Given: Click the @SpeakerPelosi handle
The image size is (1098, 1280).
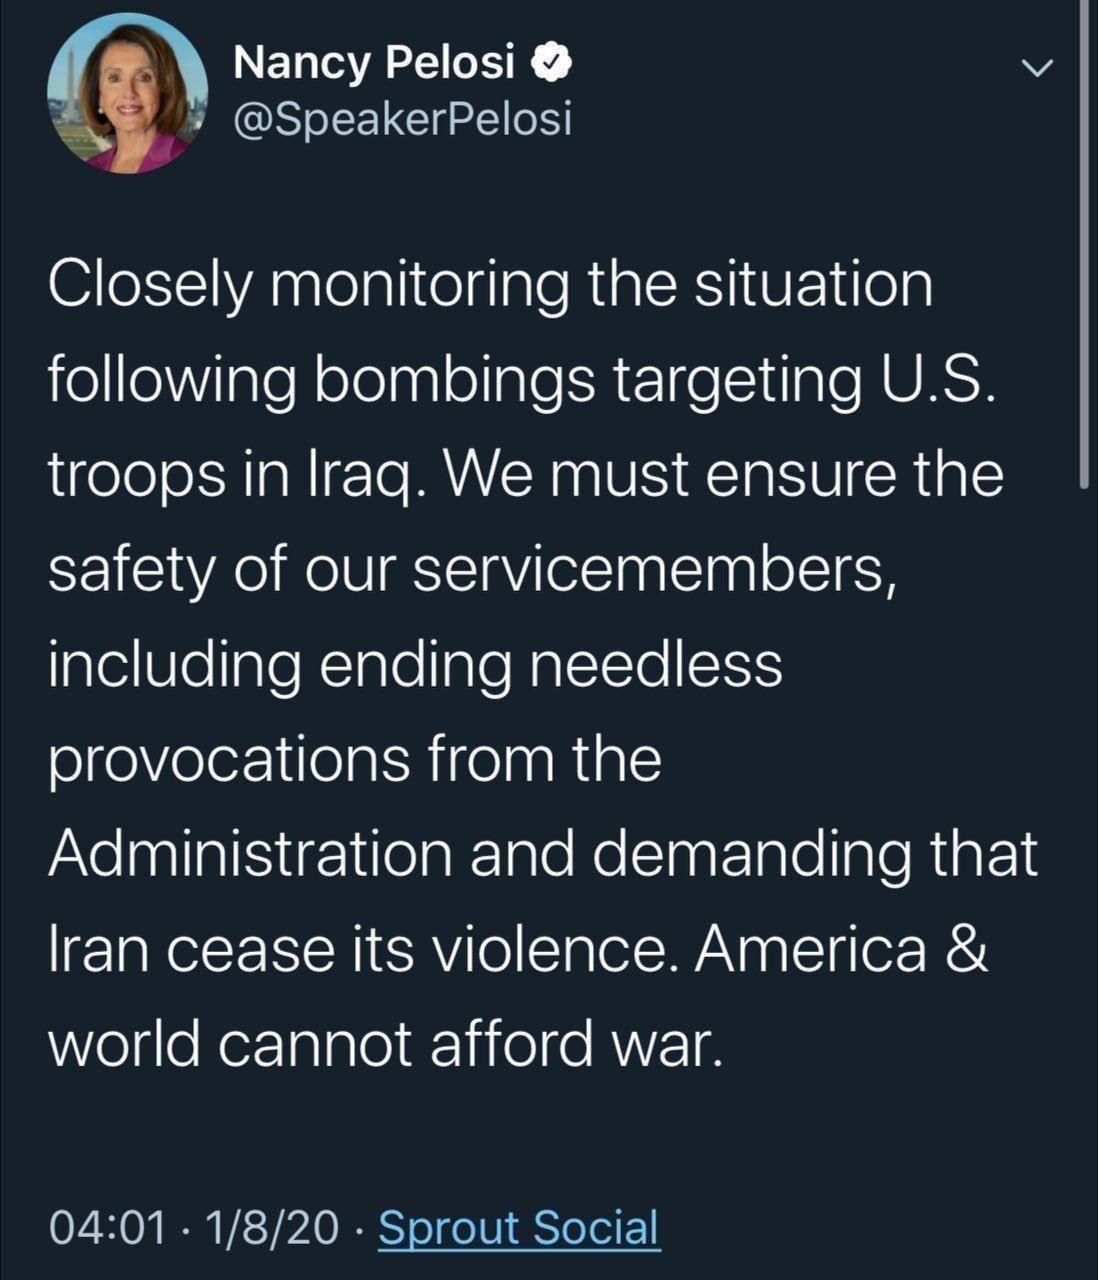Looking at the screenshot, I should tap(401, 121).
